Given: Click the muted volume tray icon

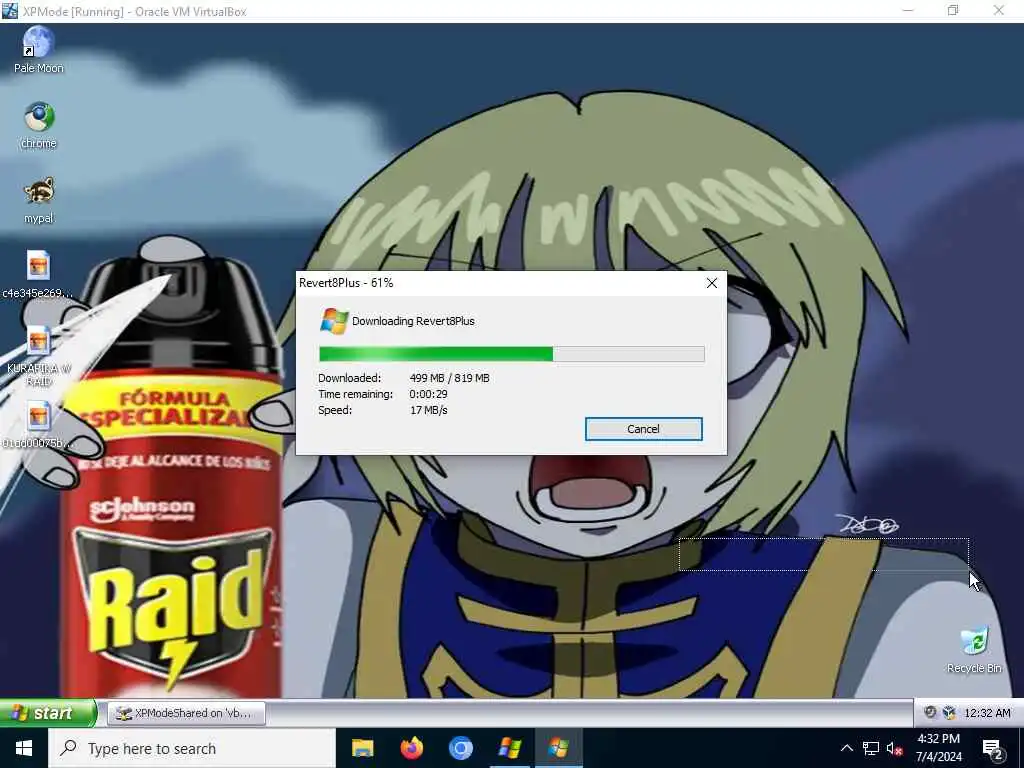Looking at the screenshot, I should pyautogui.click(x=895, y=748).
